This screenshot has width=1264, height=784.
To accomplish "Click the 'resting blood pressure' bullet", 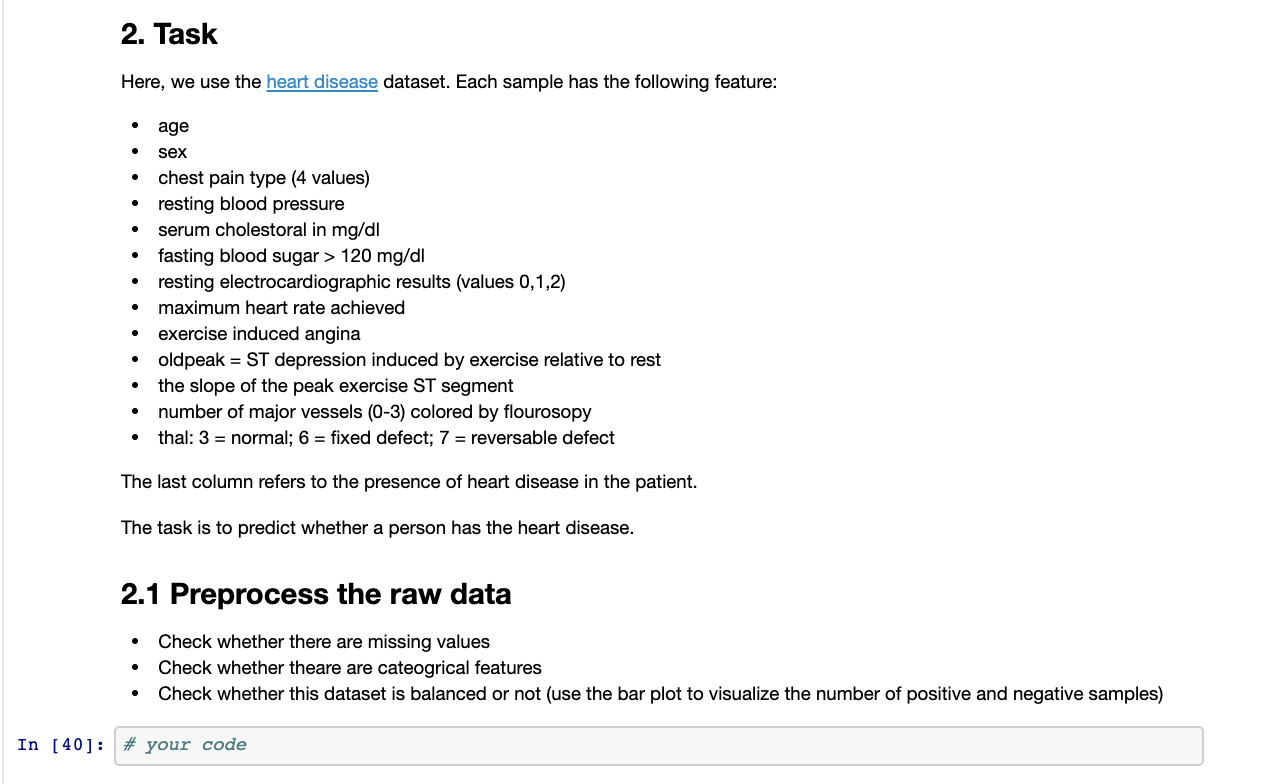I will coord(250,203).
